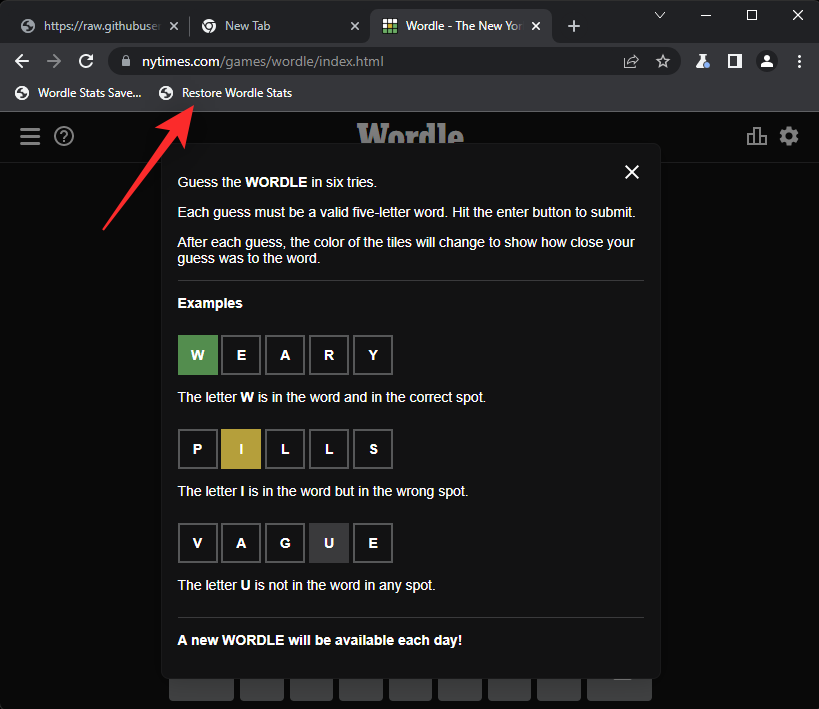819x709 pixels.
Task: Click the Examples heading
Action: coord(210,303)
